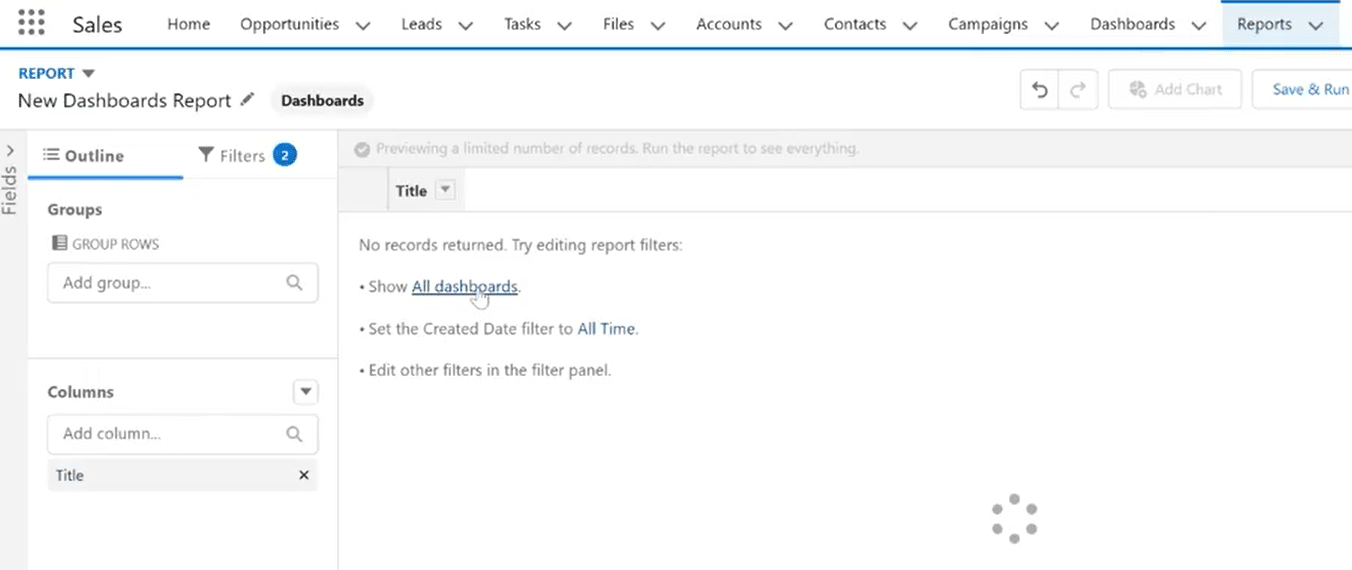Click the search icon in Add column field
Screen dimensions: 1352x570
click(x=294, y=434)
